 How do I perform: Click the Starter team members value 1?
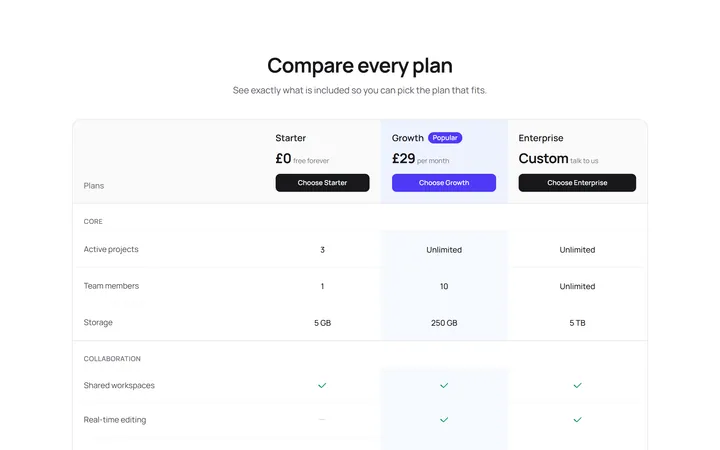pos(322,286)
